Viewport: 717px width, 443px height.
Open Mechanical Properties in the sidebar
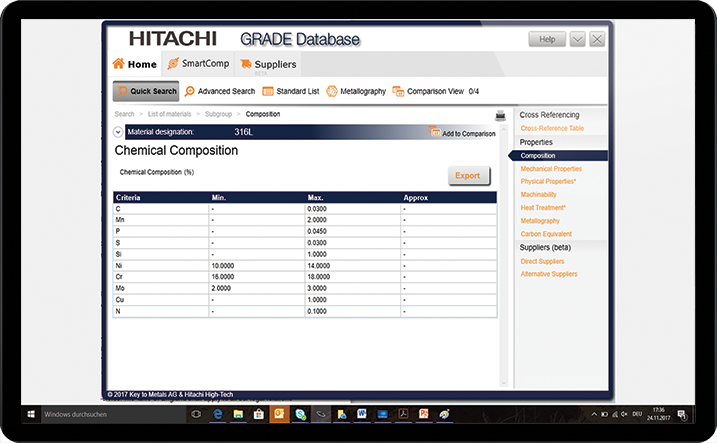551,169
